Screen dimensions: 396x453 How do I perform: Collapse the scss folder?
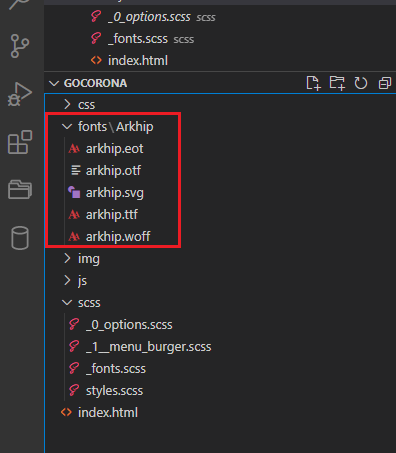220,303
